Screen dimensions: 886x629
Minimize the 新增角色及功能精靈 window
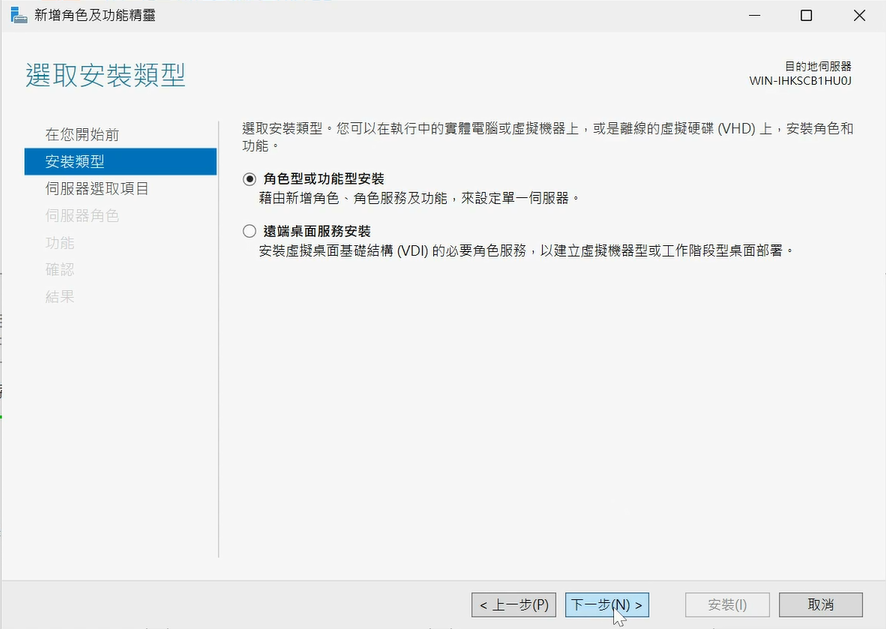(754, 15)
